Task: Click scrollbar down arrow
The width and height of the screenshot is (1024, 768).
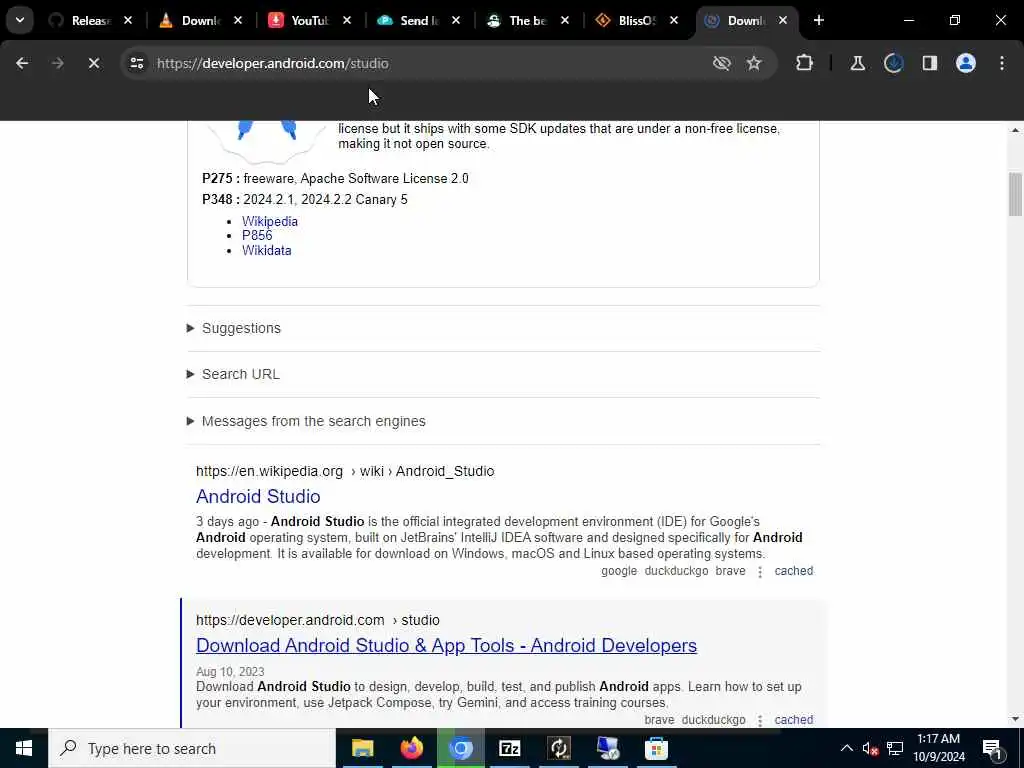Action: 1015,720
